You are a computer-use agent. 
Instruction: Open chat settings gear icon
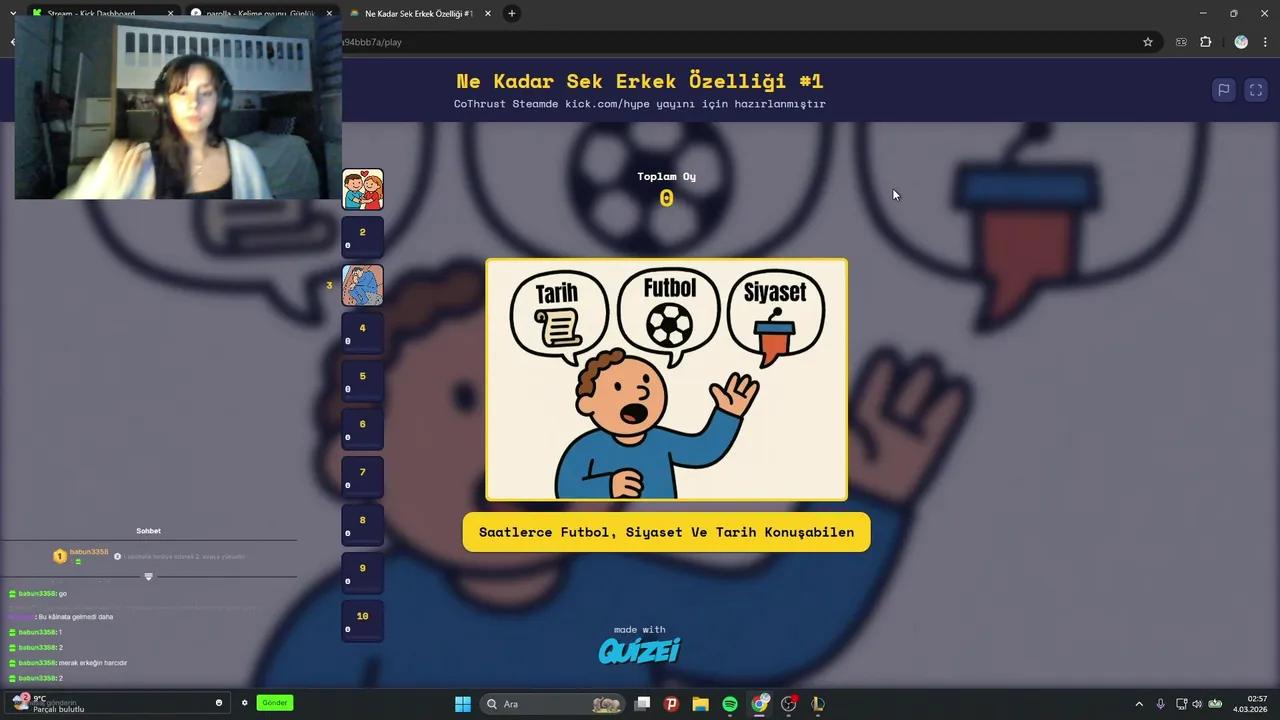click(244, 703)
